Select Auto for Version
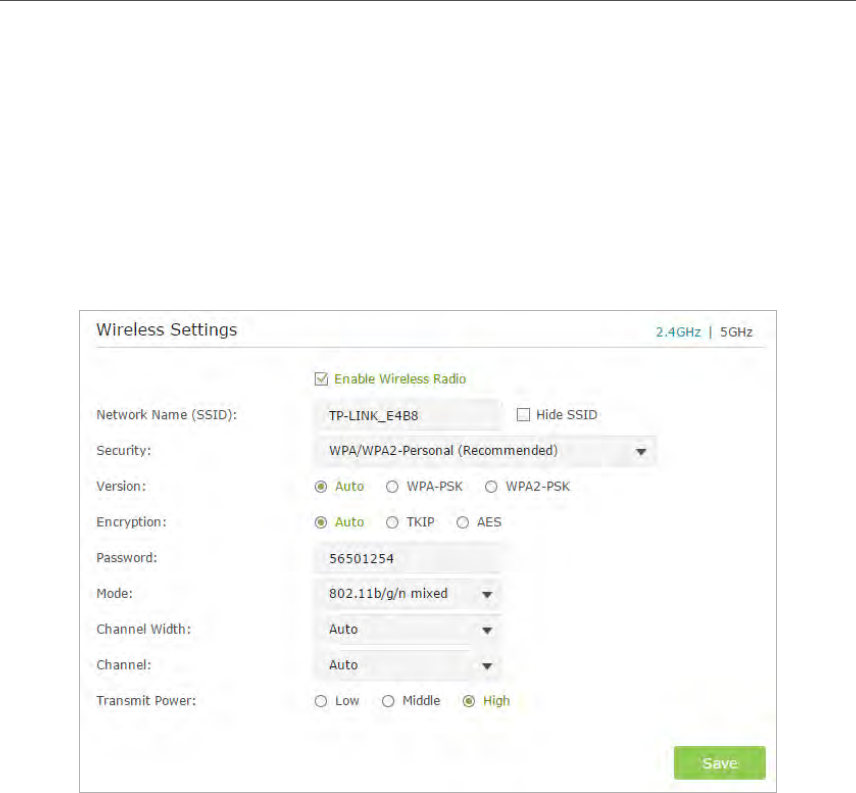Image resolution: width=856 pixels, height=793 pixels. coord(321,486)
